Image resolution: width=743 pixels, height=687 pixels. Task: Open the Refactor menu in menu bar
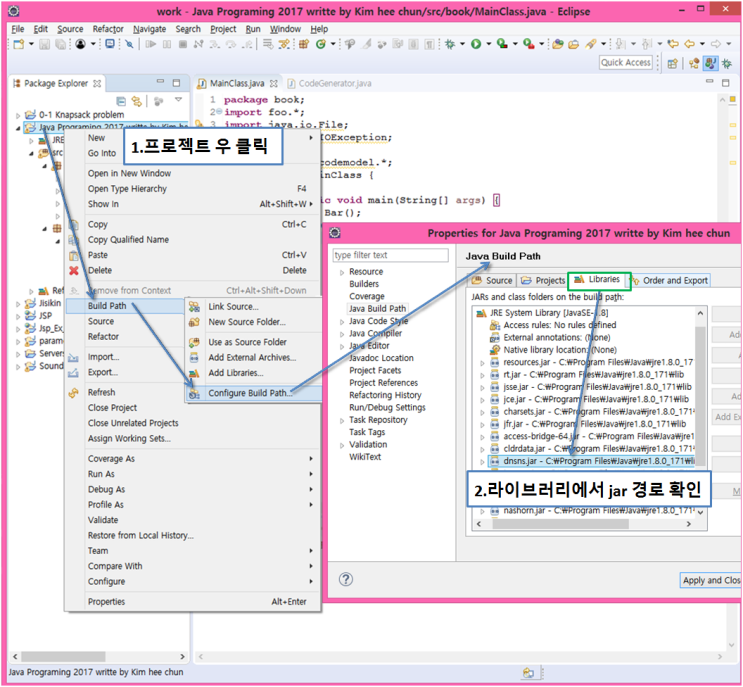point(108,29)
